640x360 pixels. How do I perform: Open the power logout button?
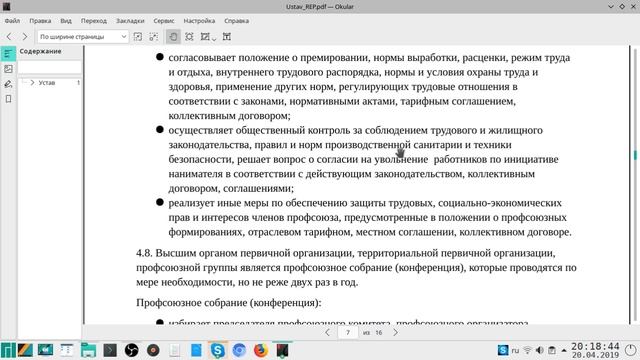pos(631,350)
